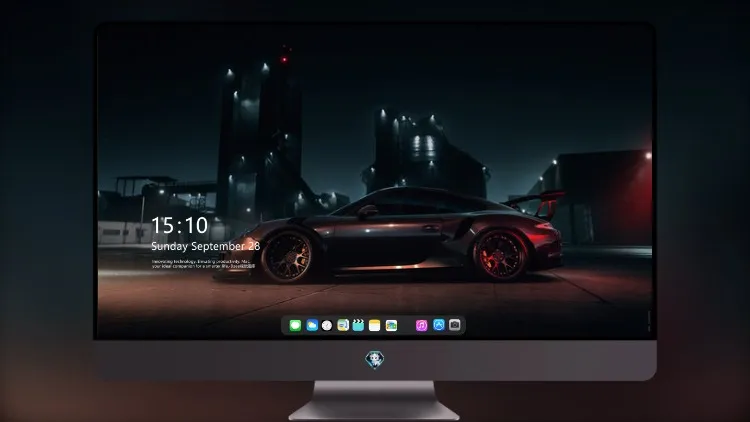Select the Sunday September 28 date text
This screenshot has width=750, height=422.
point(206,246)
